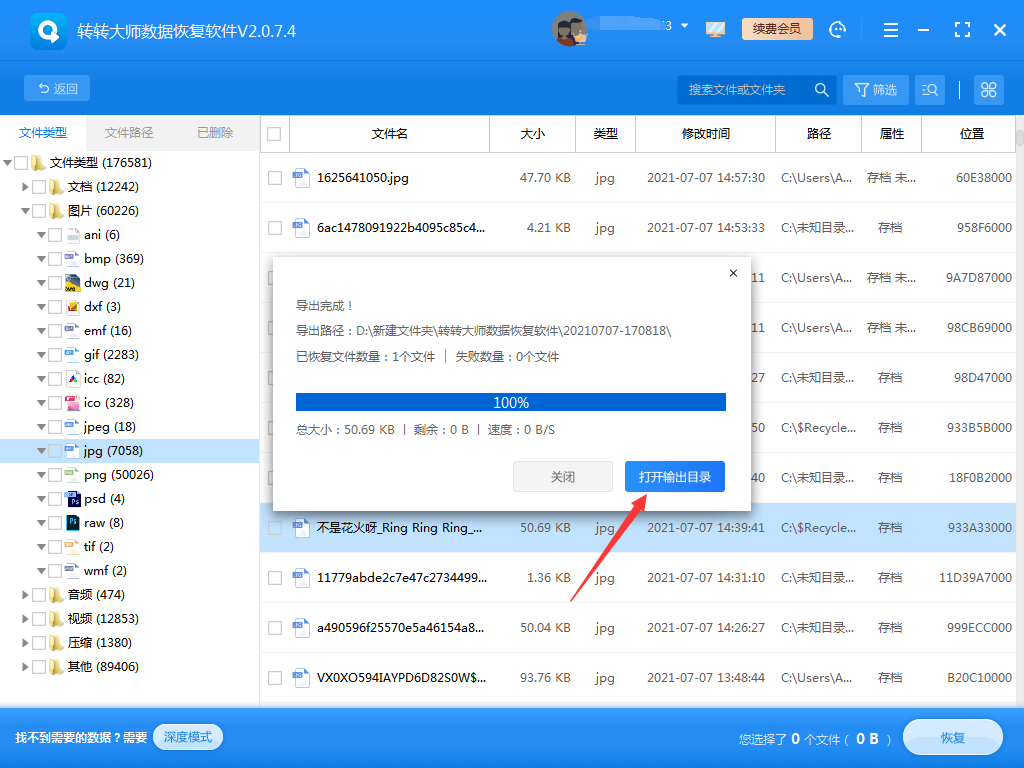Viewport: 1024px width, 768px height.
Task: Switch to the 文件类型 tab
Action: click(43, 133)
